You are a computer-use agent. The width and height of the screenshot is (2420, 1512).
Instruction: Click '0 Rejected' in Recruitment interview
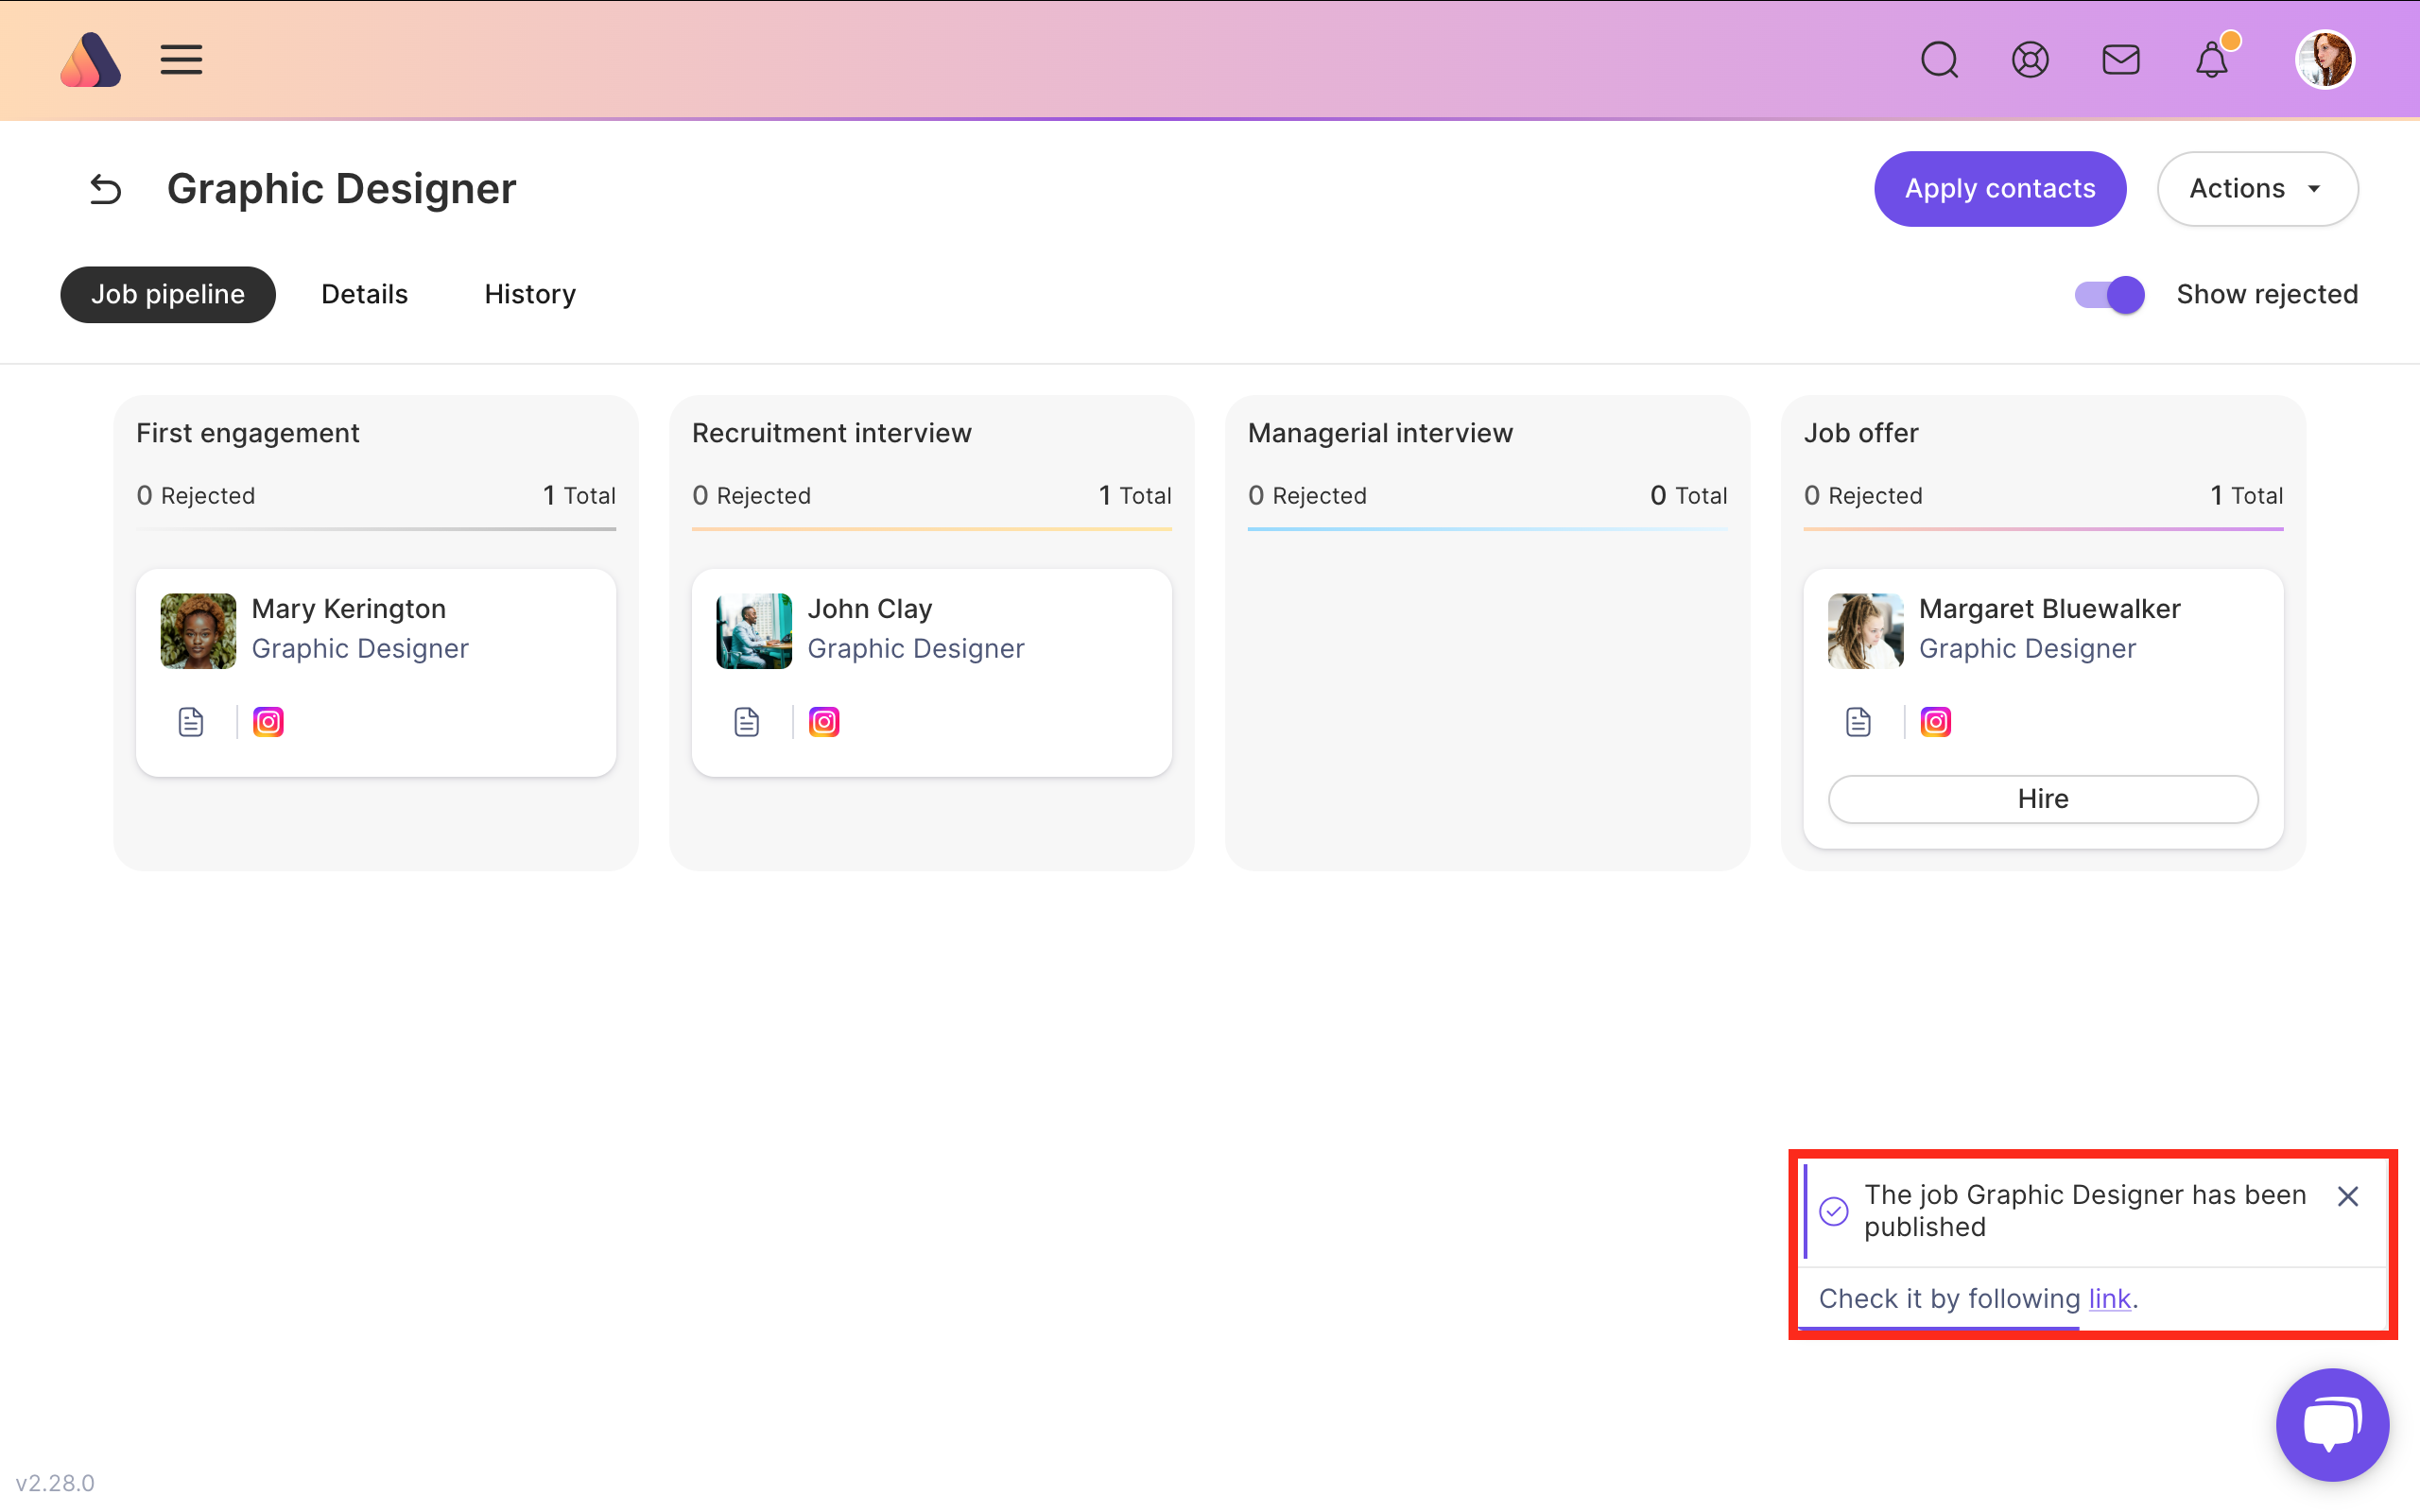[x=751, y=496]
